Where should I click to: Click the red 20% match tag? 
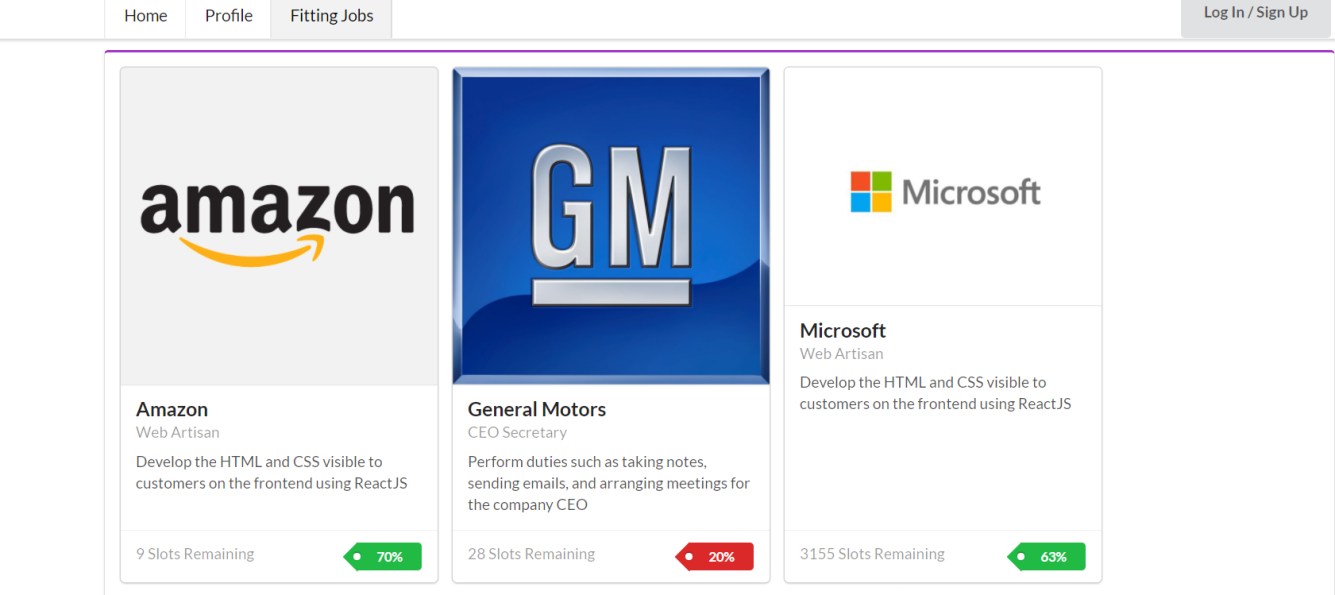tap(715, 557)
